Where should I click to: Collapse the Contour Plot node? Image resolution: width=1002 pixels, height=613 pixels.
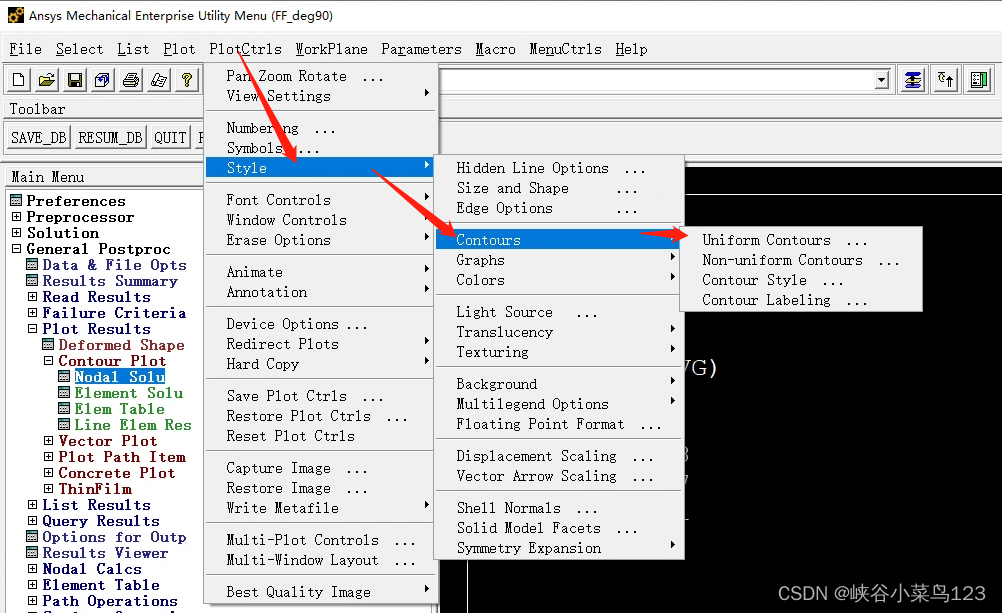49,361
